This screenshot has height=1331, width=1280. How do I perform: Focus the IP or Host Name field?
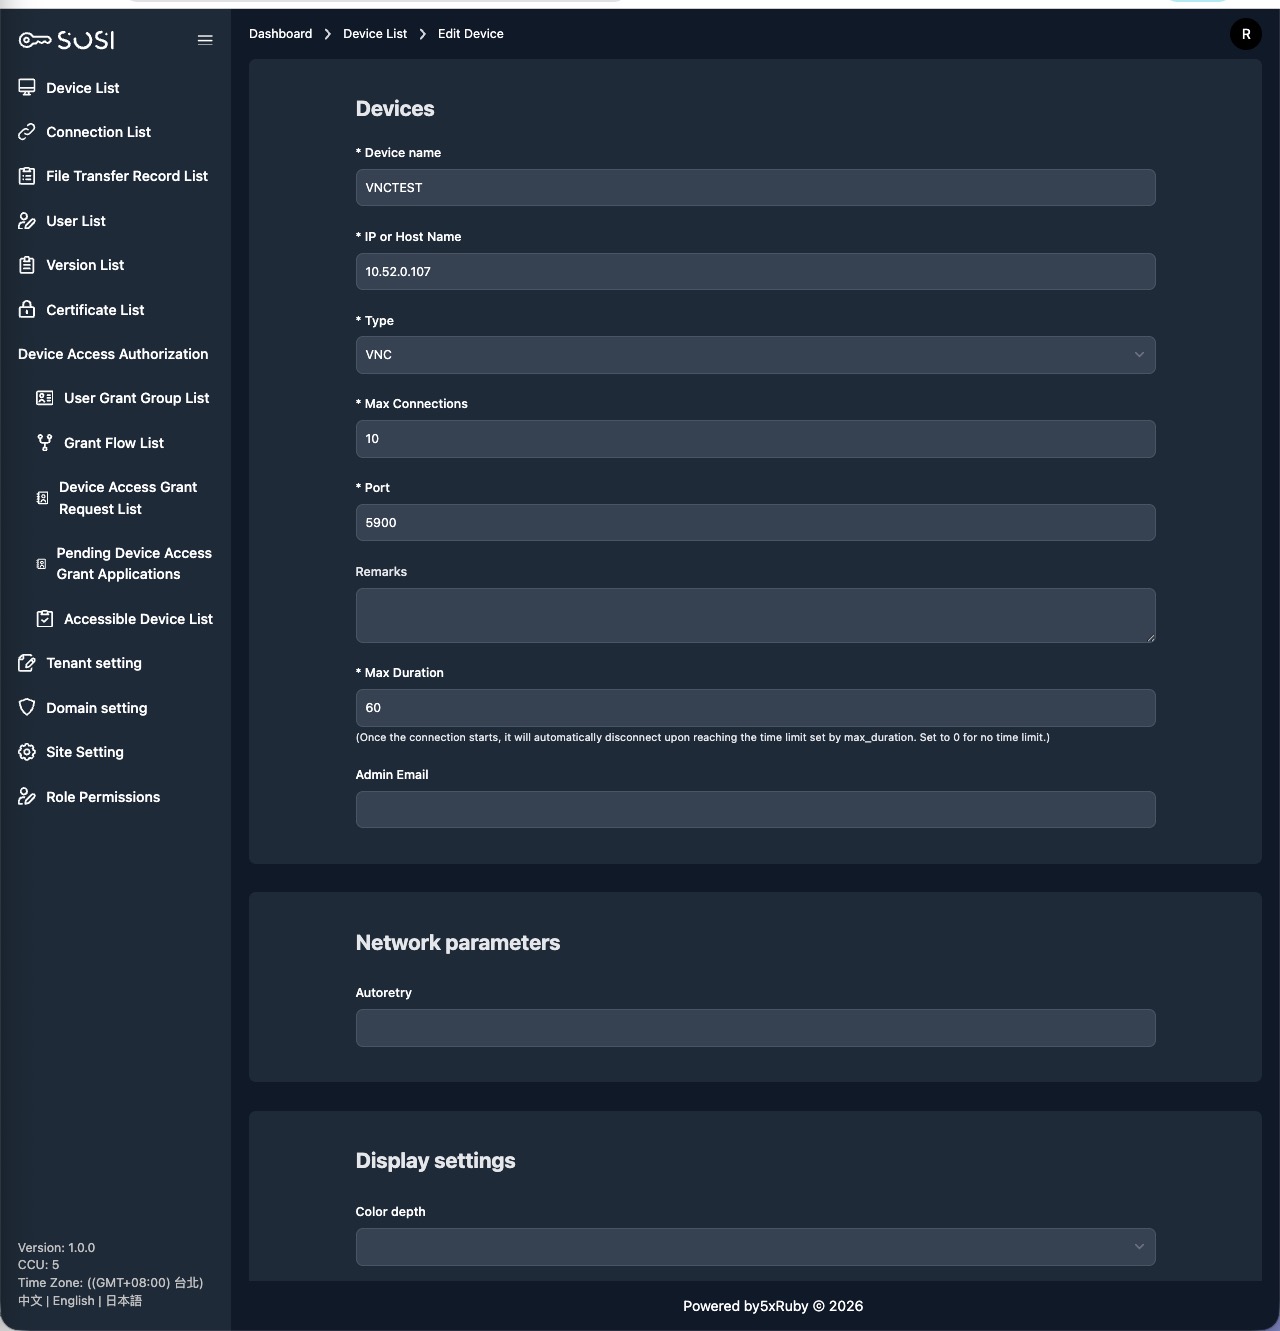coord(756,272)
